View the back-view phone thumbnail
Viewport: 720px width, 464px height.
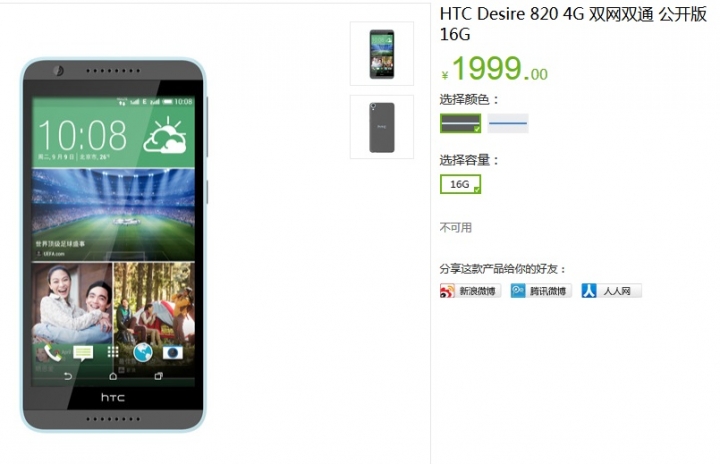pos(382,127)
